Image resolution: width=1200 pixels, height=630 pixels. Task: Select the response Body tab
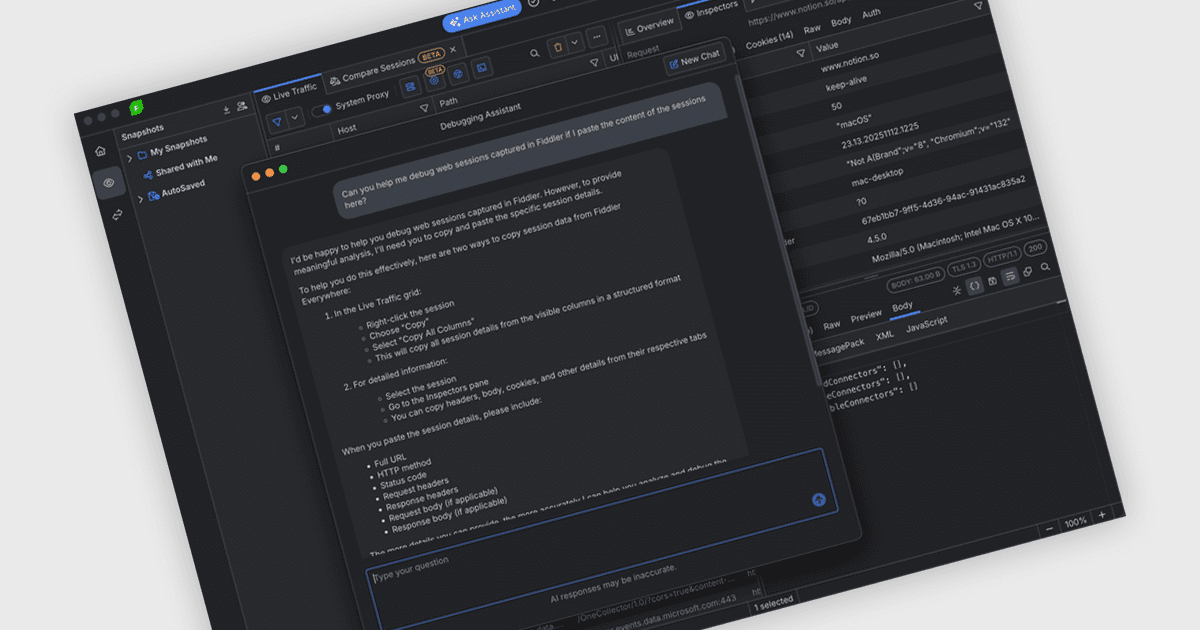point(902,307)
